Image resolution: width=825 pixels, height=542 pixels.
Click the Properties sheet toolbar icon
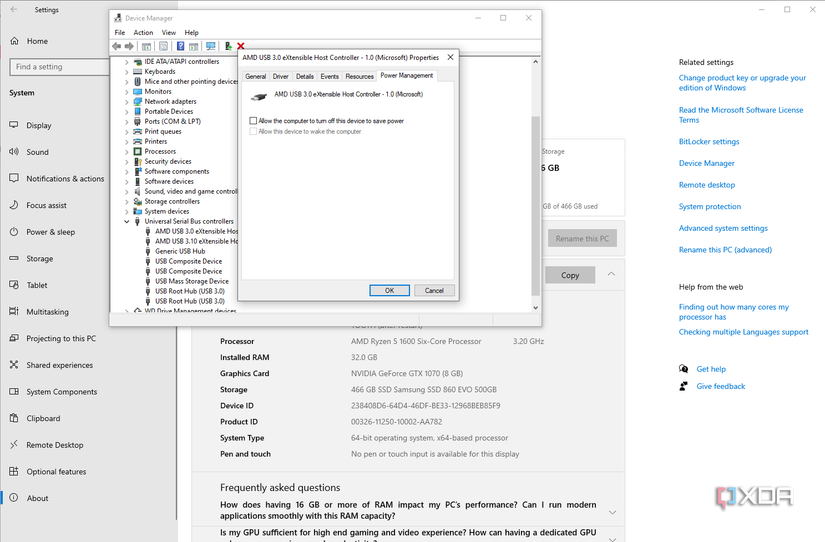pyautogui.click(x=164, y=46)
